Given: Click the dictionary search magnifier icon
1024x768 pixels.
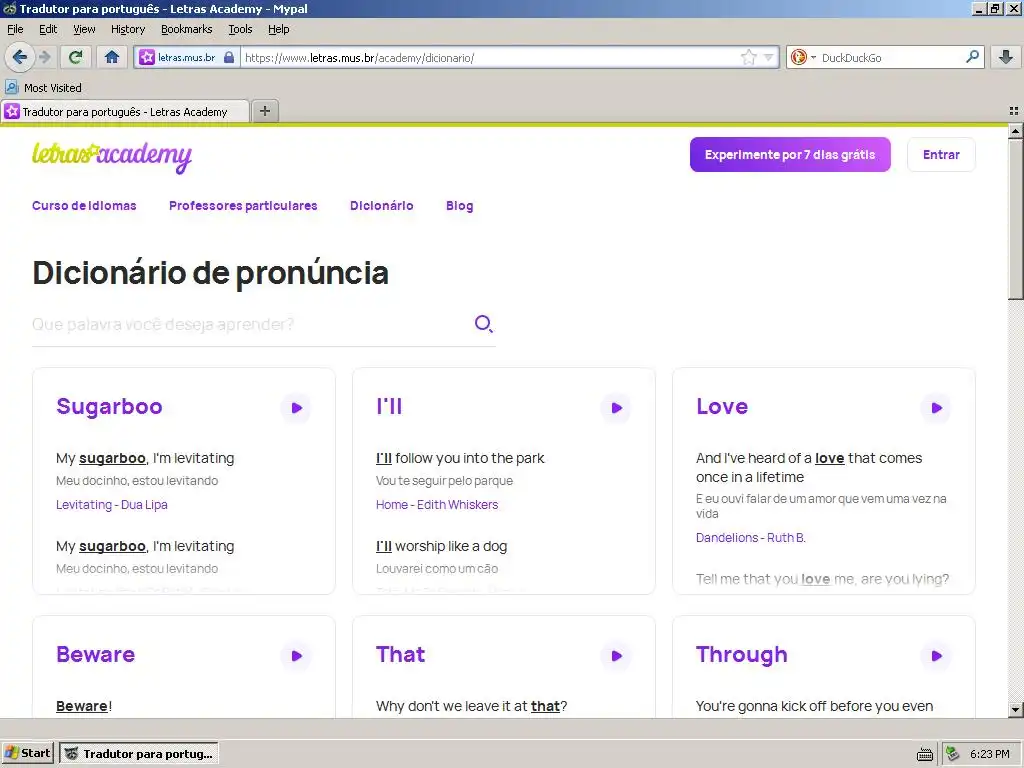Looking at the screenshot, I should pyautogui.click(x=483, y=324).
